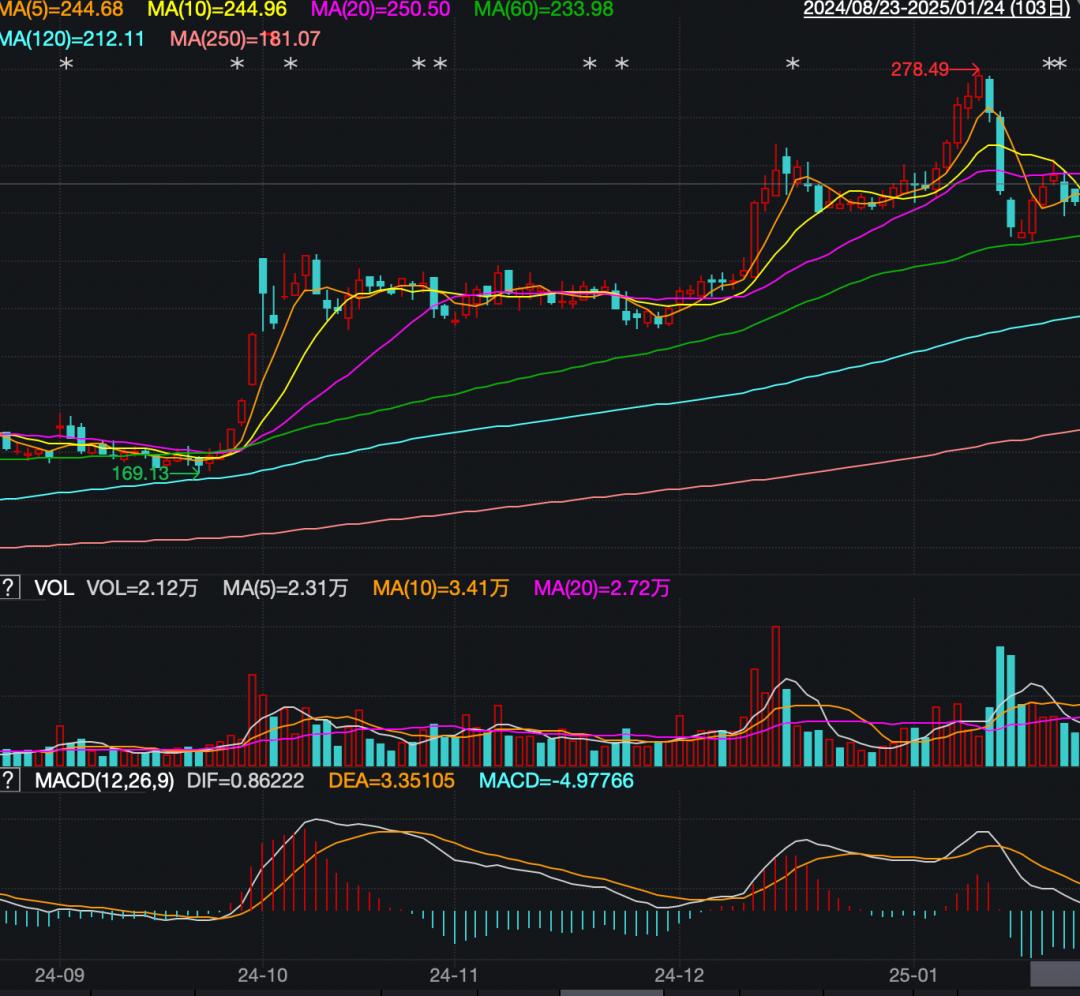Click the first asterisk marker above September

coord(66,65)
